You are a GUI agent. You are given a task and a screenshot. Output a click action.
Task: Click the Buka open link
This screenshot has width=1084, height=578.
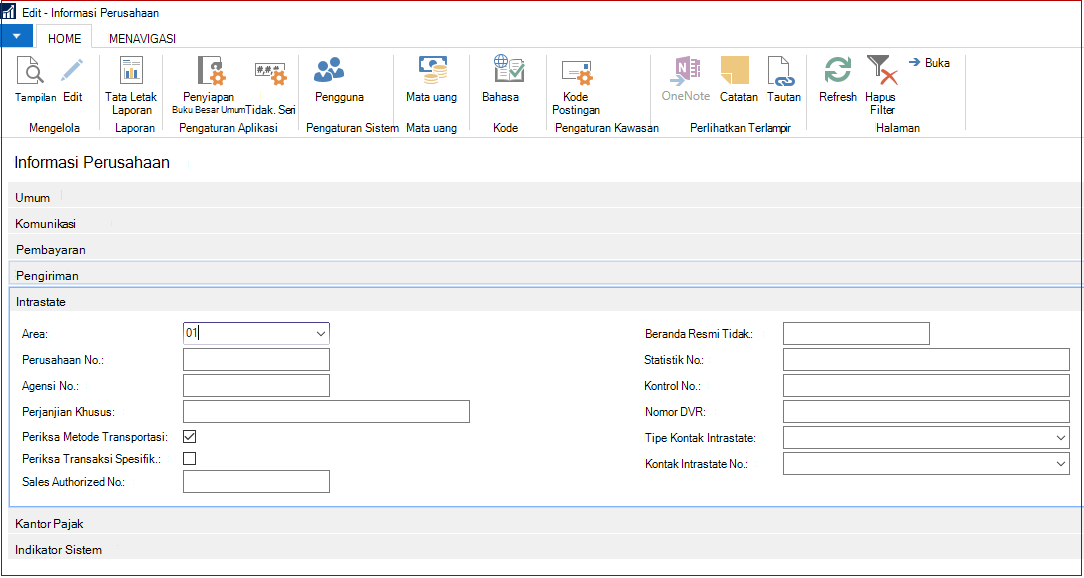point(930,63)
